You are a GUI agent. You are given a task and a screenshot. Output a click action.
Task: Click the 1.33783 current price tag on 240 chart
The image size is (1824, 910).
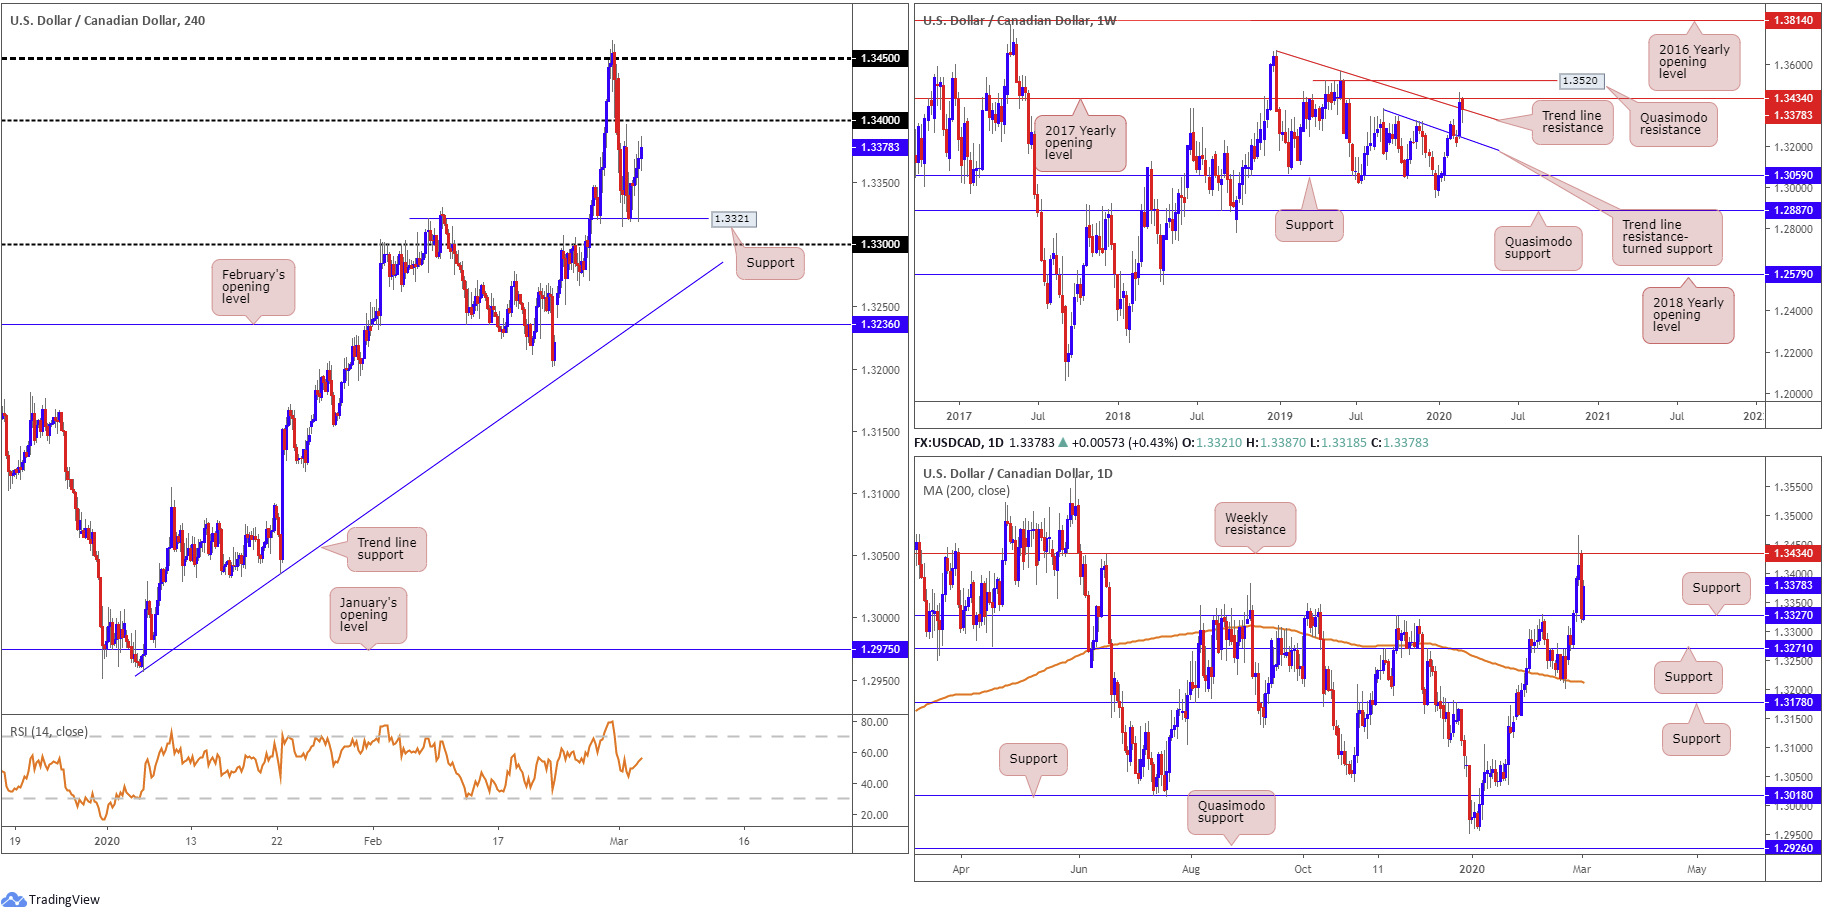880,147
